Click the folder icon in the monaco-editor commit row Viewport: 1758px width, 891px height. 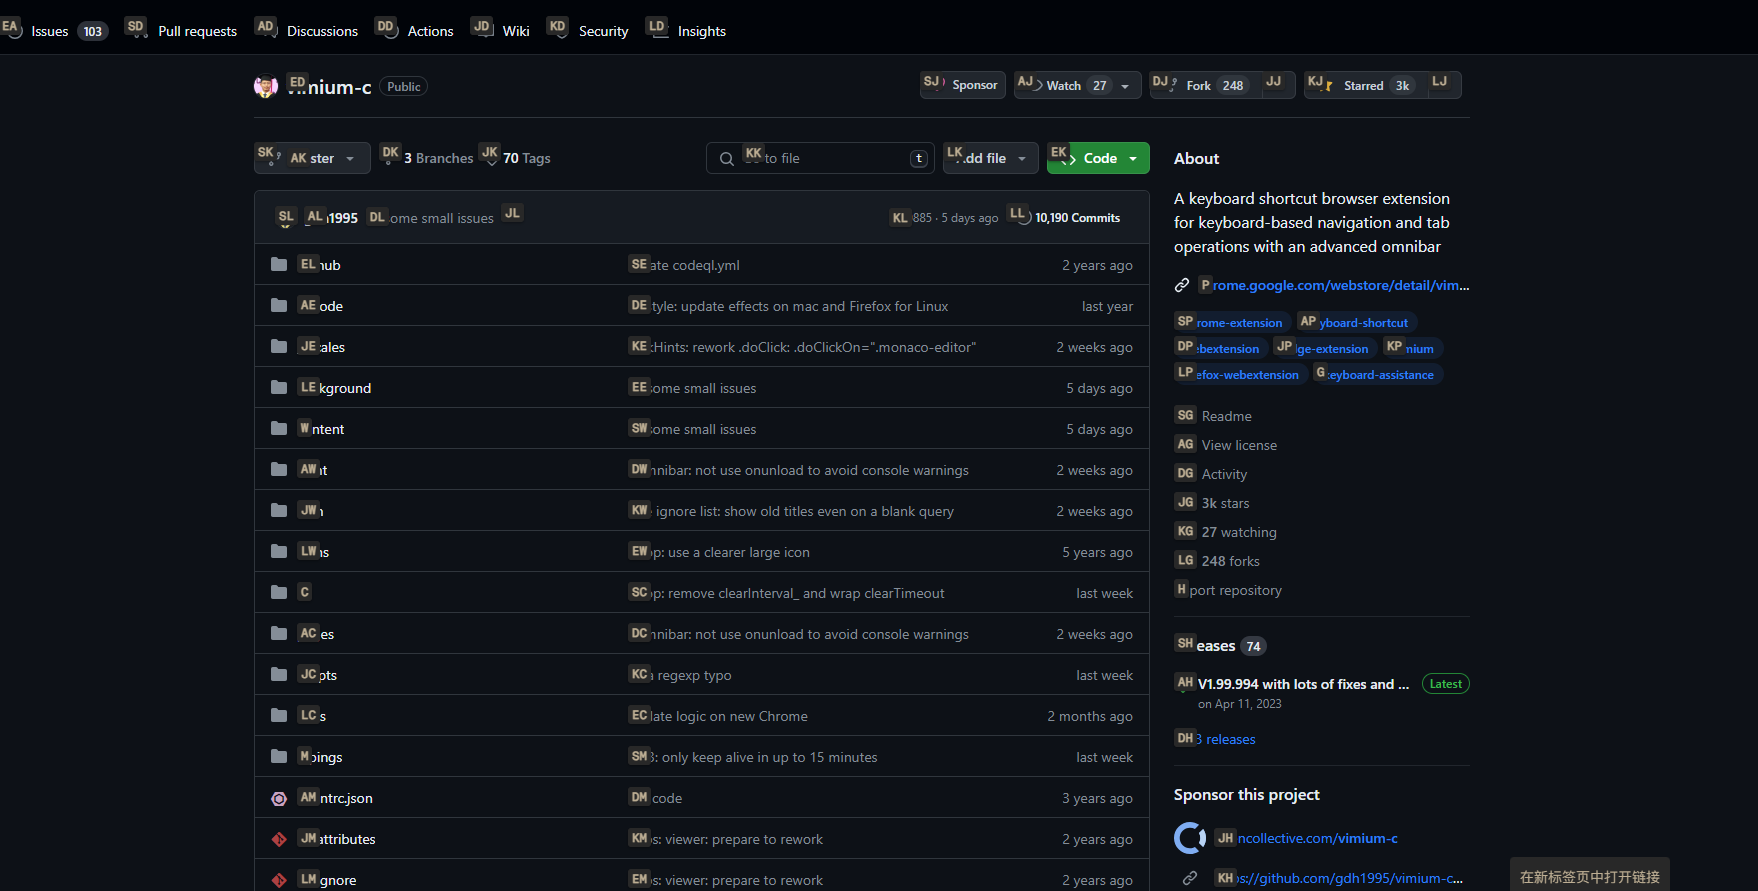[279, 346]
